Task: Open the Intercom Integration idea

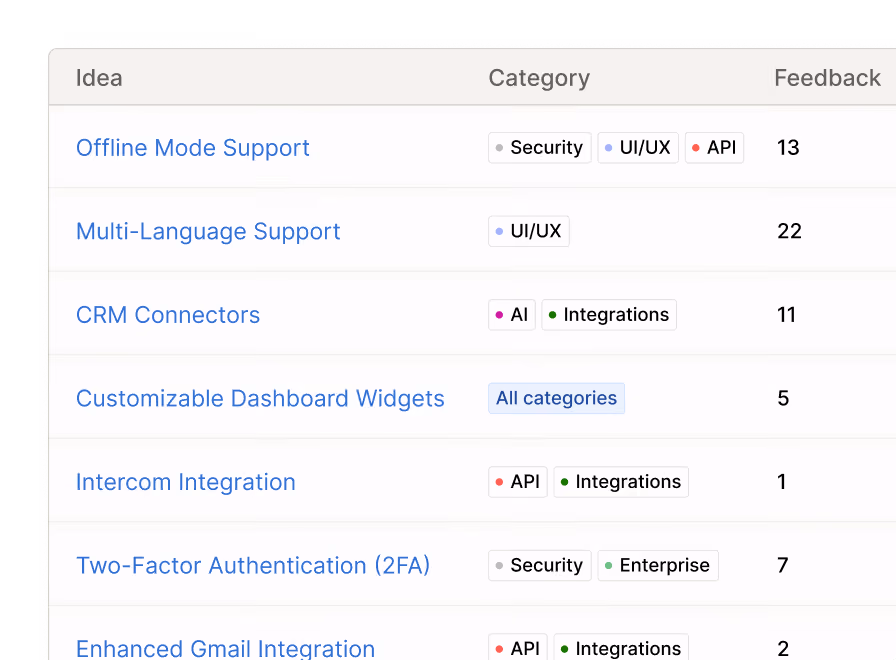Action: tap(186, 482)
